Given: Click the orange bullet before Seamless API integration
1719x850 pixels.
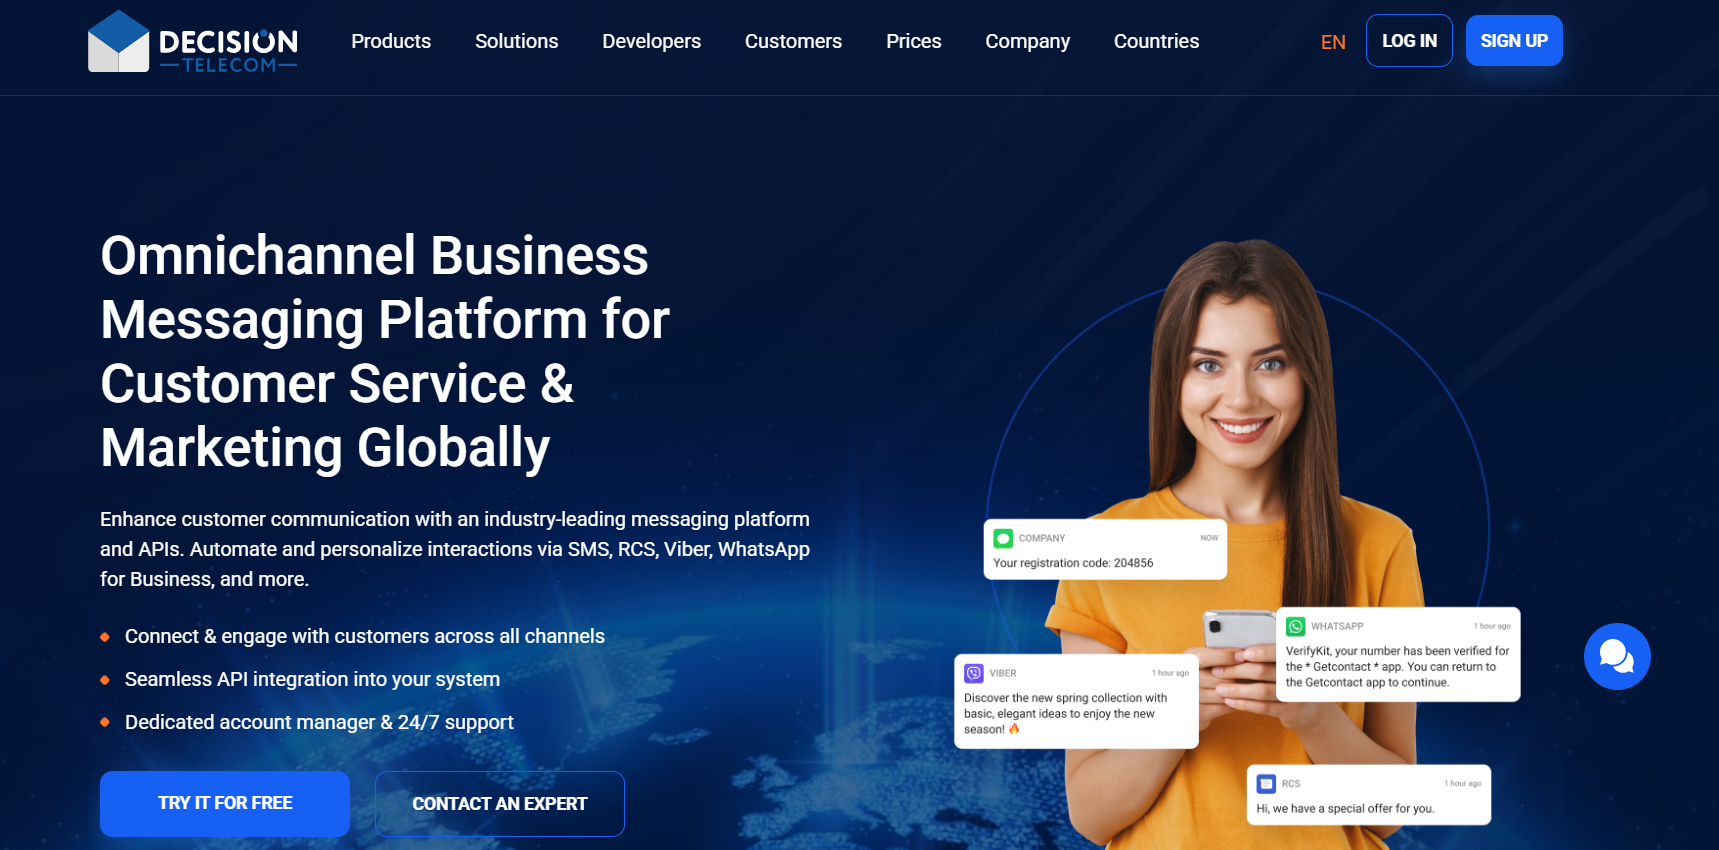Looking at the screenshot, I should point(105,680).
